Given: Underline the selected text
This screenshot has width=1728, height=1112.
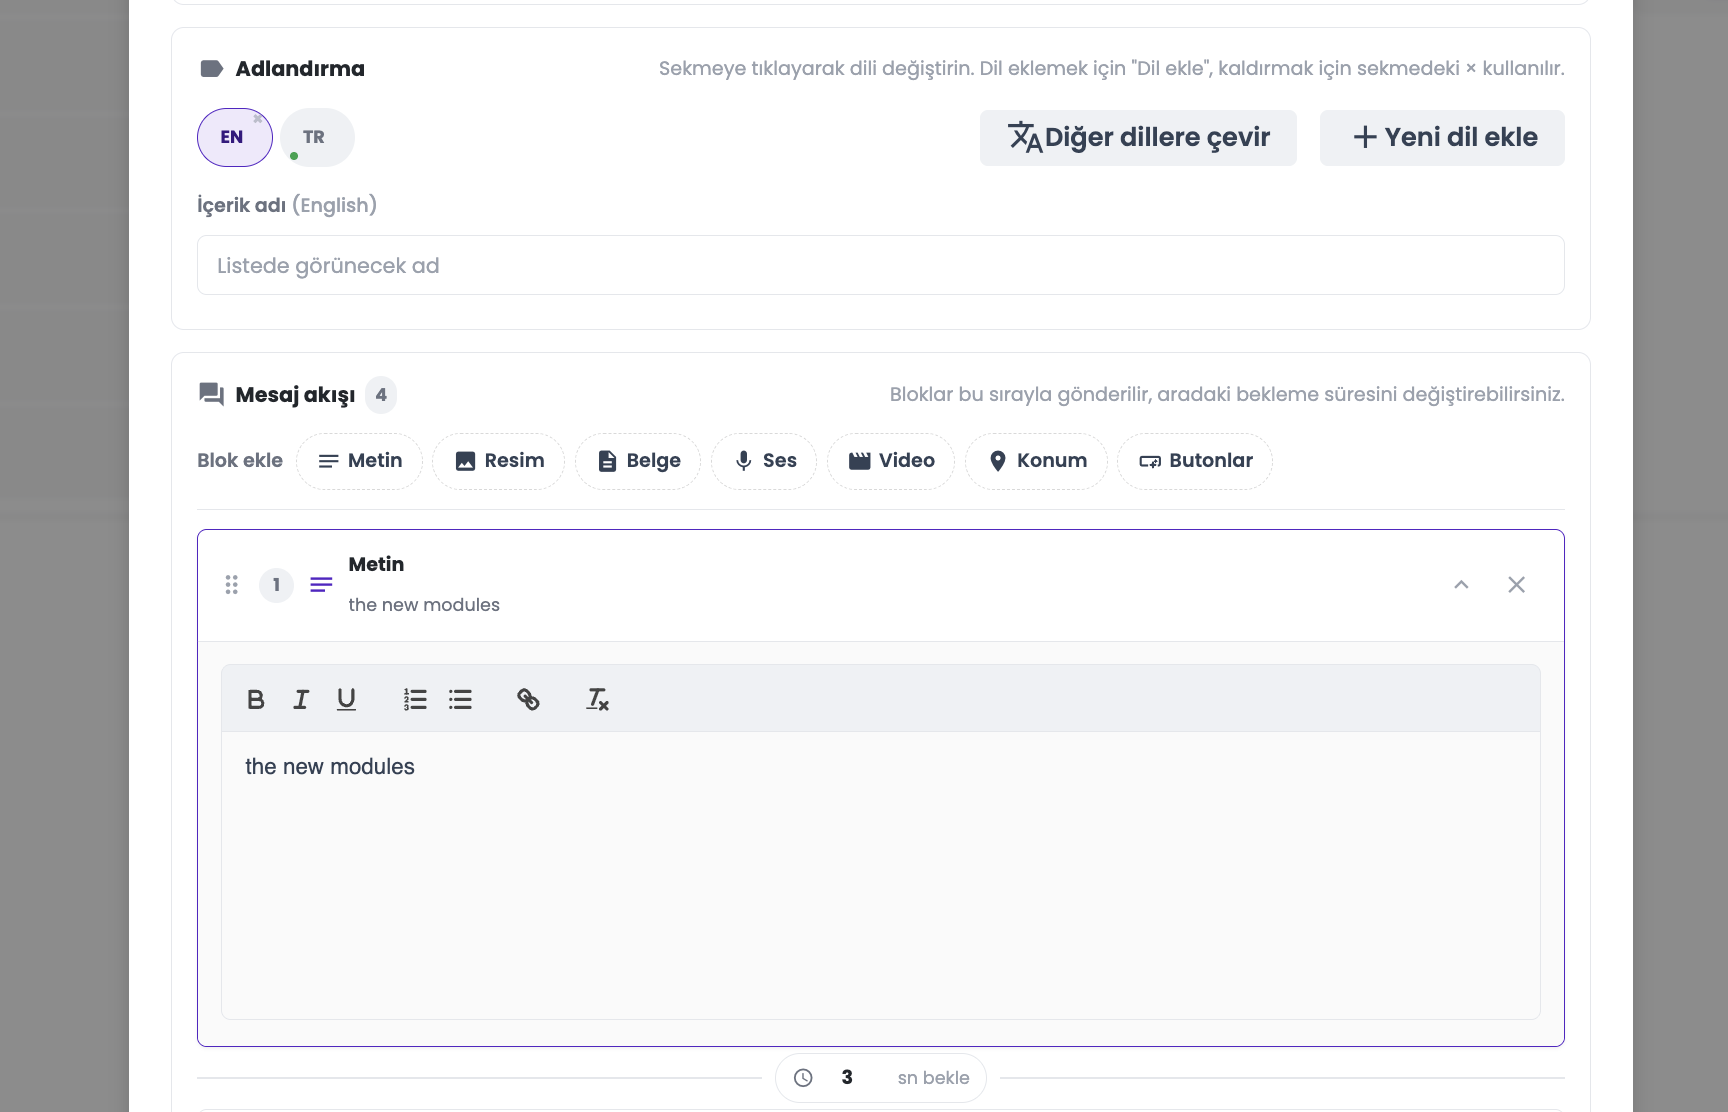Looking at the screenshot, I should 346,699.
